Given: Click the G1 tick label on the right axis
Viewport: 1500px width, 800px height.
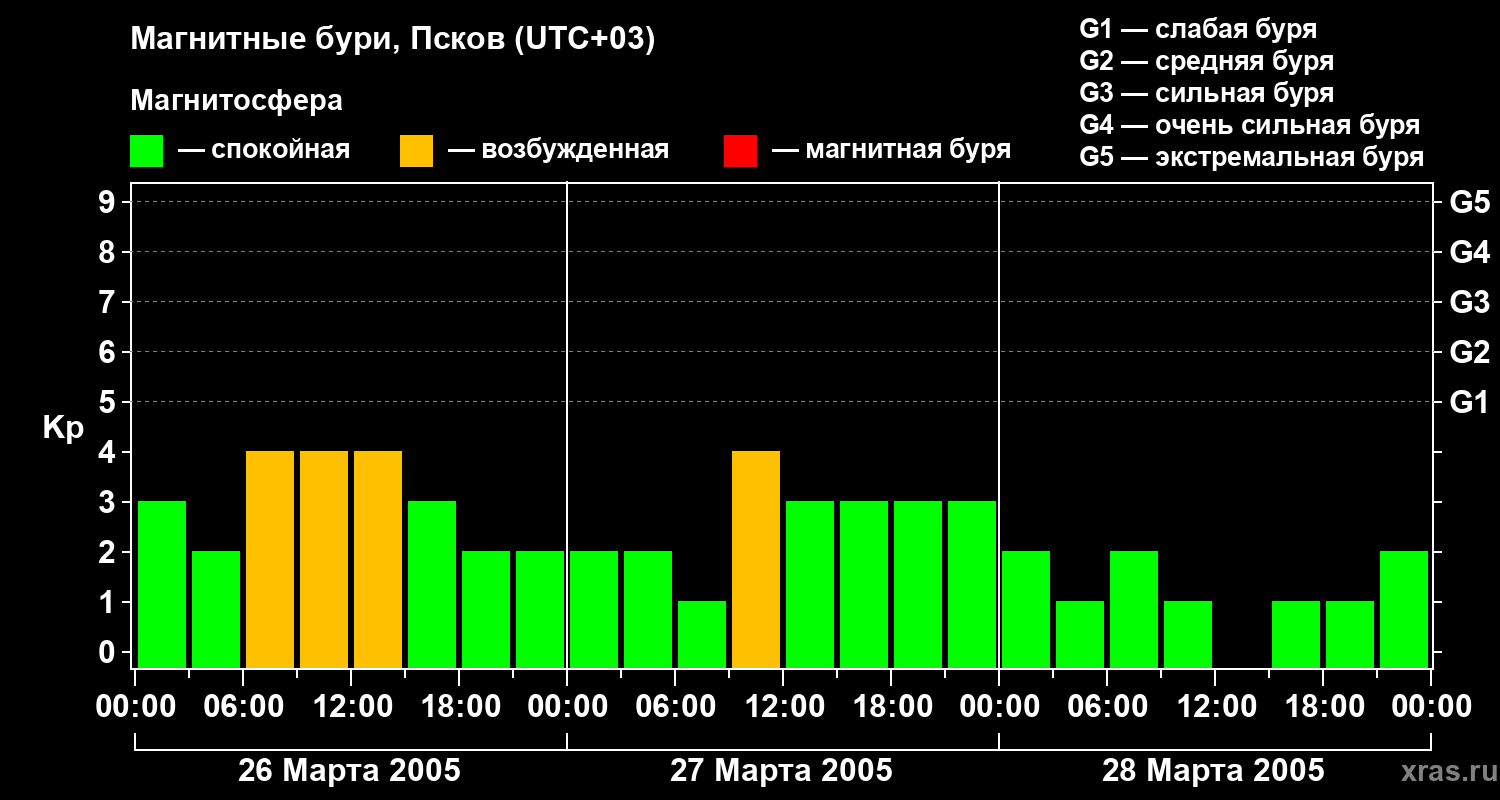Looking at the screenshot, I should (1469, 403).
